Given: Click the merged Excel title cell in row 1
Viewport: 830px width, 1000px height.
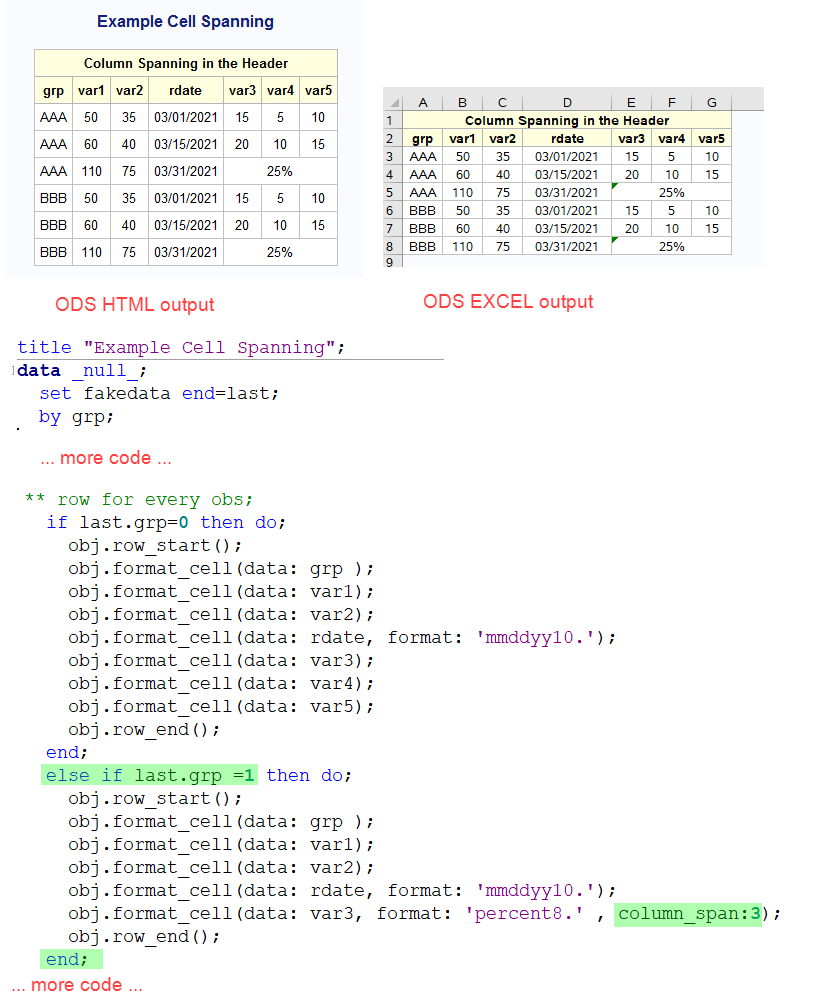Looking at the screenshot, I should click(x=567, y=120).
